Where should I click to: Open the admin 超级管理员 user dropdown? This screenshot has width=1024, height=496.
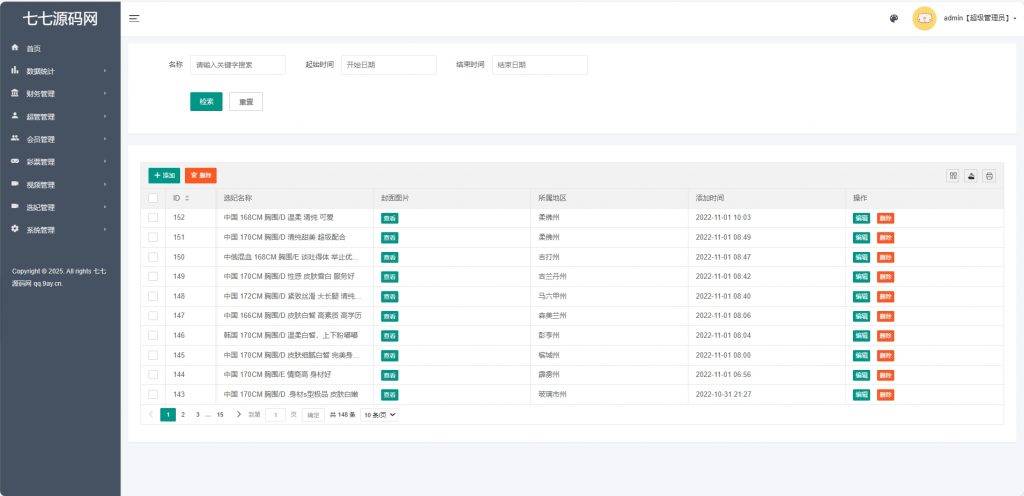click(x=980, y=19)
